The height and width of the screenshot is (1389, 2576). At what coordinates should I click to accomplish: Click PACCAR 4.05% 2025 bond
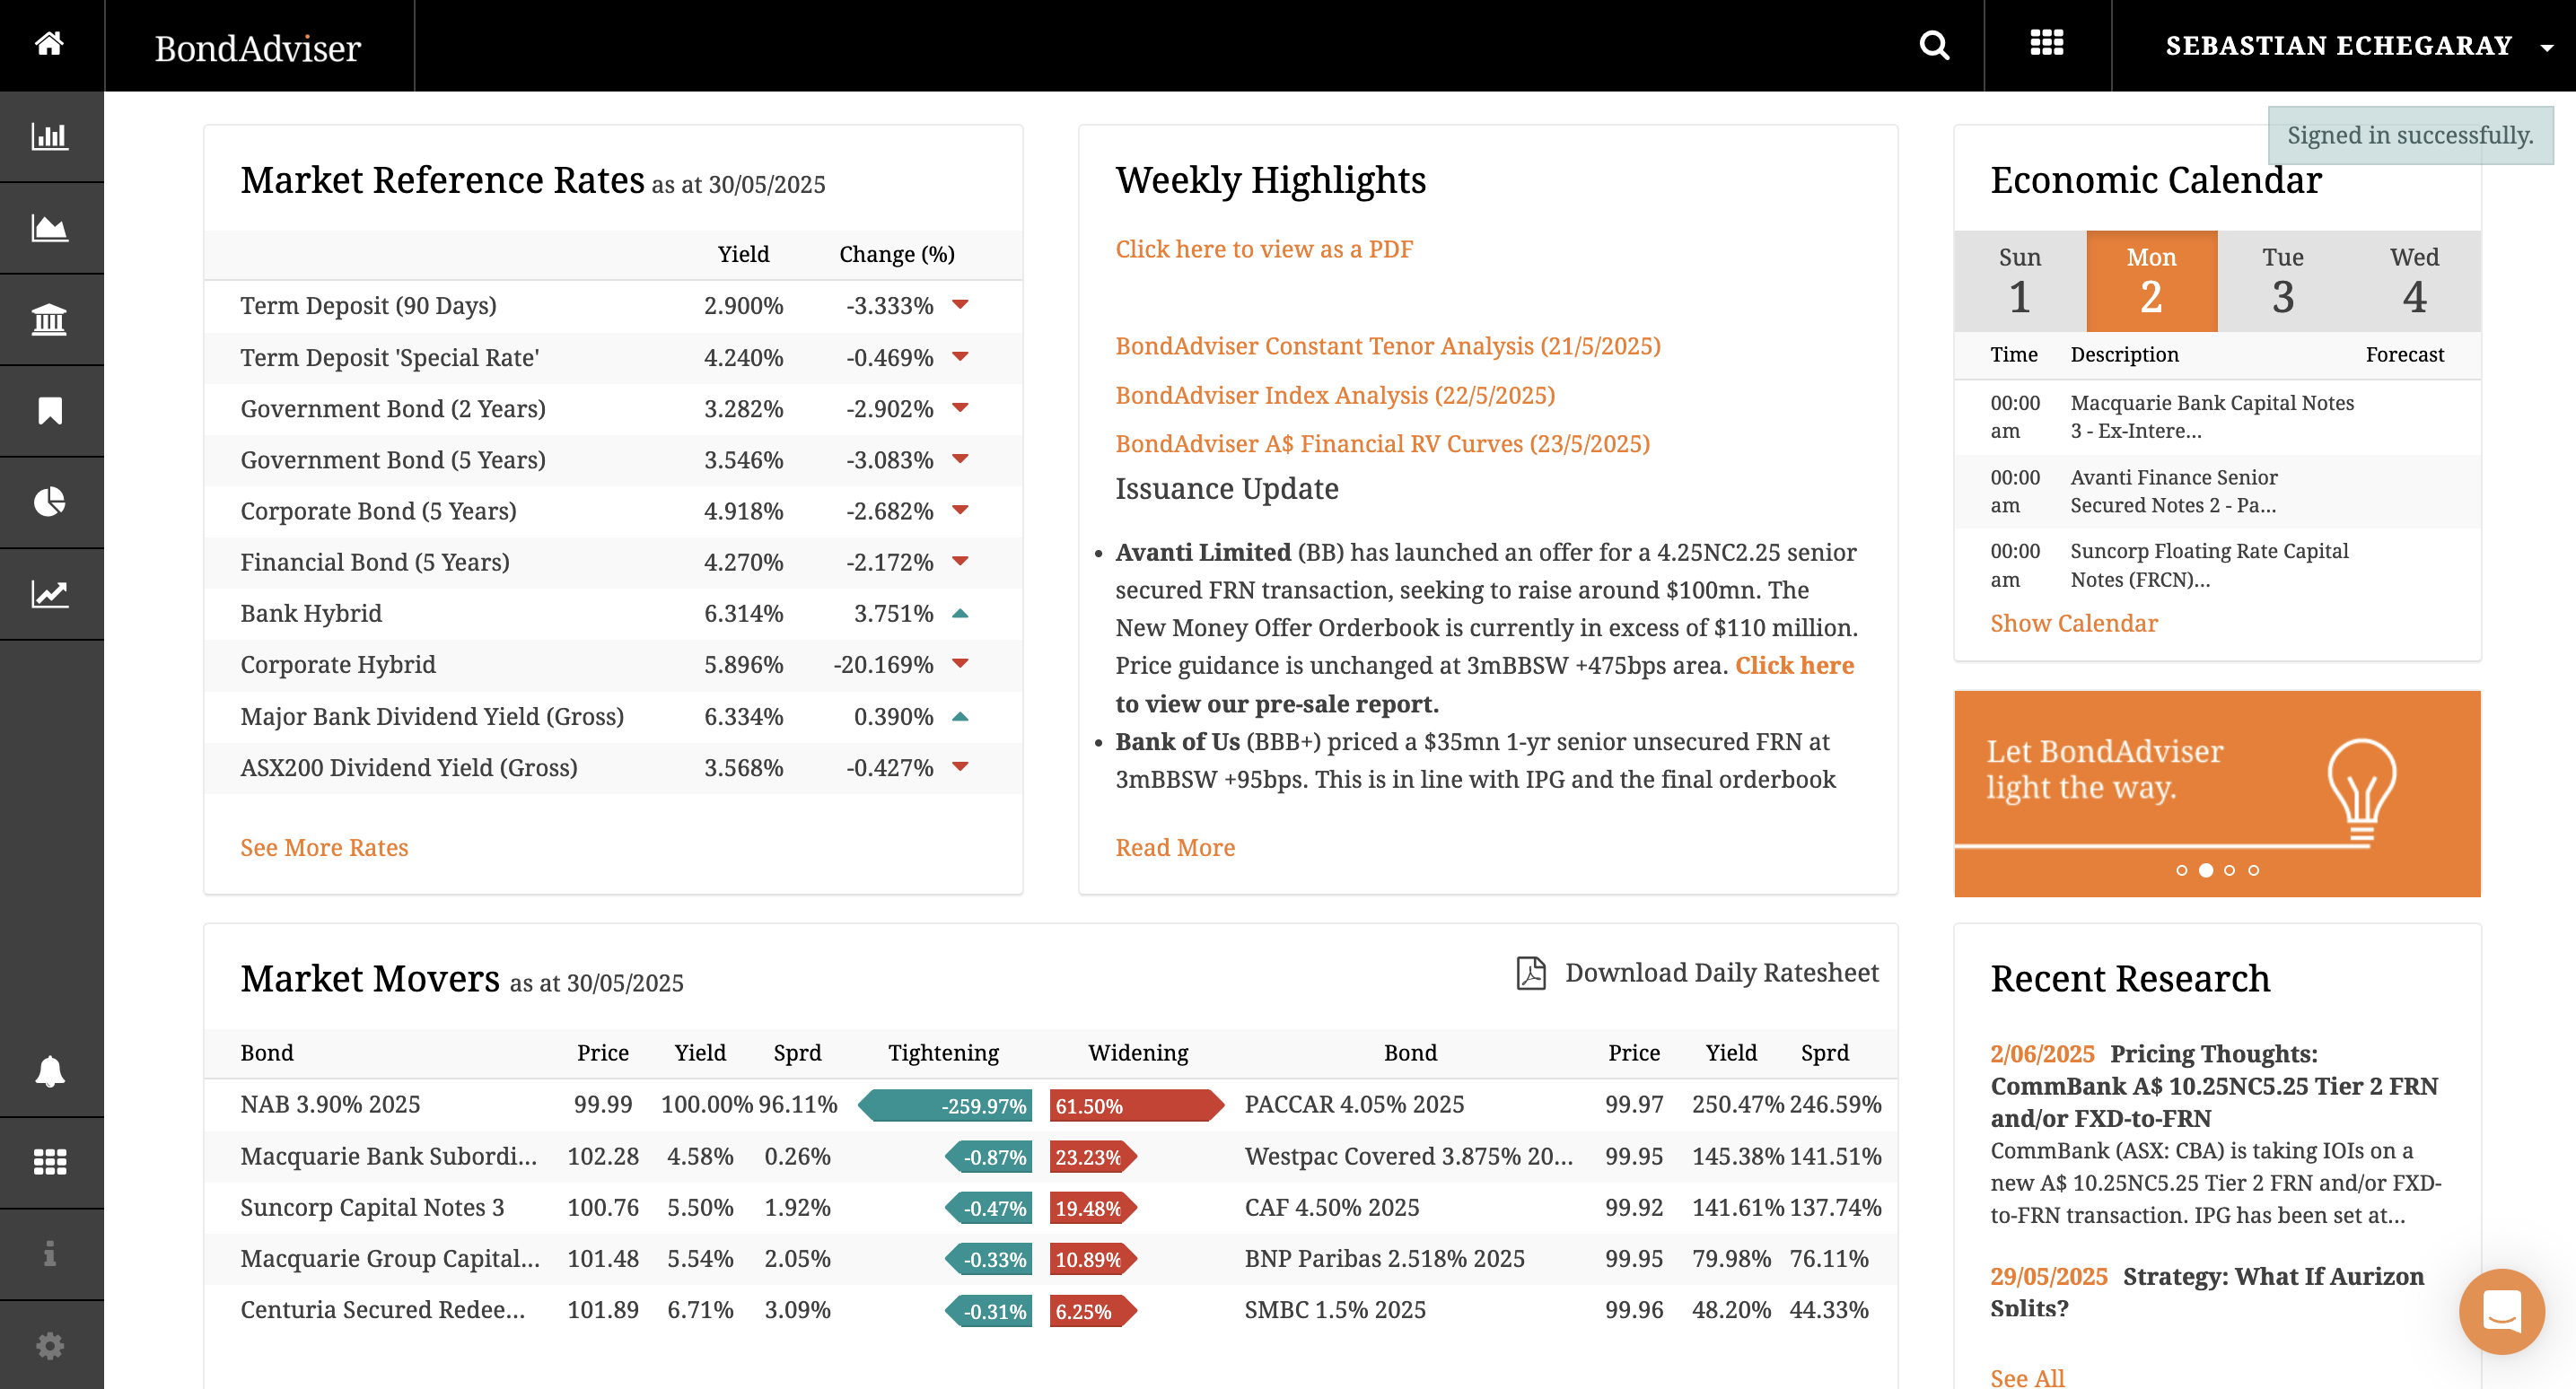click(x=1353, y=1104)
